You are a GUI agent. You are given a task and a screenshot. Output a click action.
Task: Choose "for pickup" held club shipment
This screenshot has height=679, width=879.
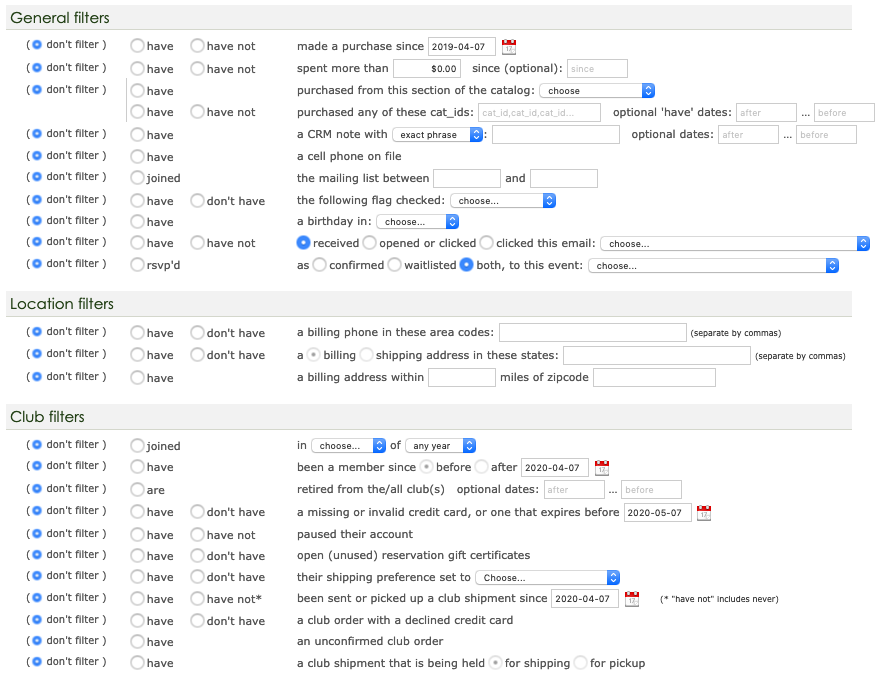tap(581, 663)
